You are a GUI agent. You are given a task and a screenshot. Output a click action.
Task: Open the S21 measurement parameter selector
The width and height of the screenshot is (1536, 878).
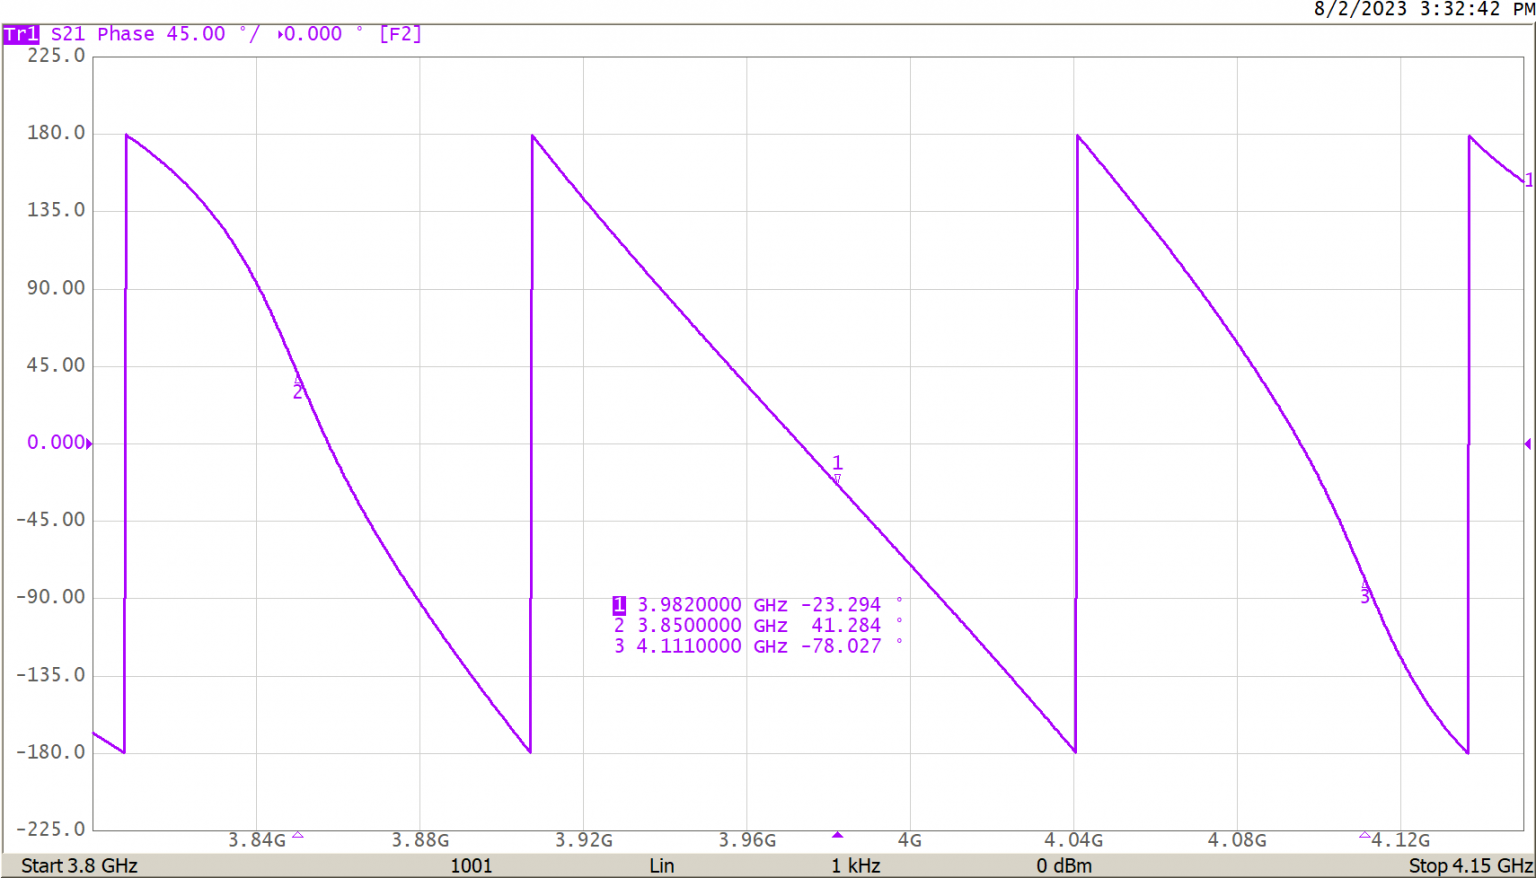tap(68, 34)
